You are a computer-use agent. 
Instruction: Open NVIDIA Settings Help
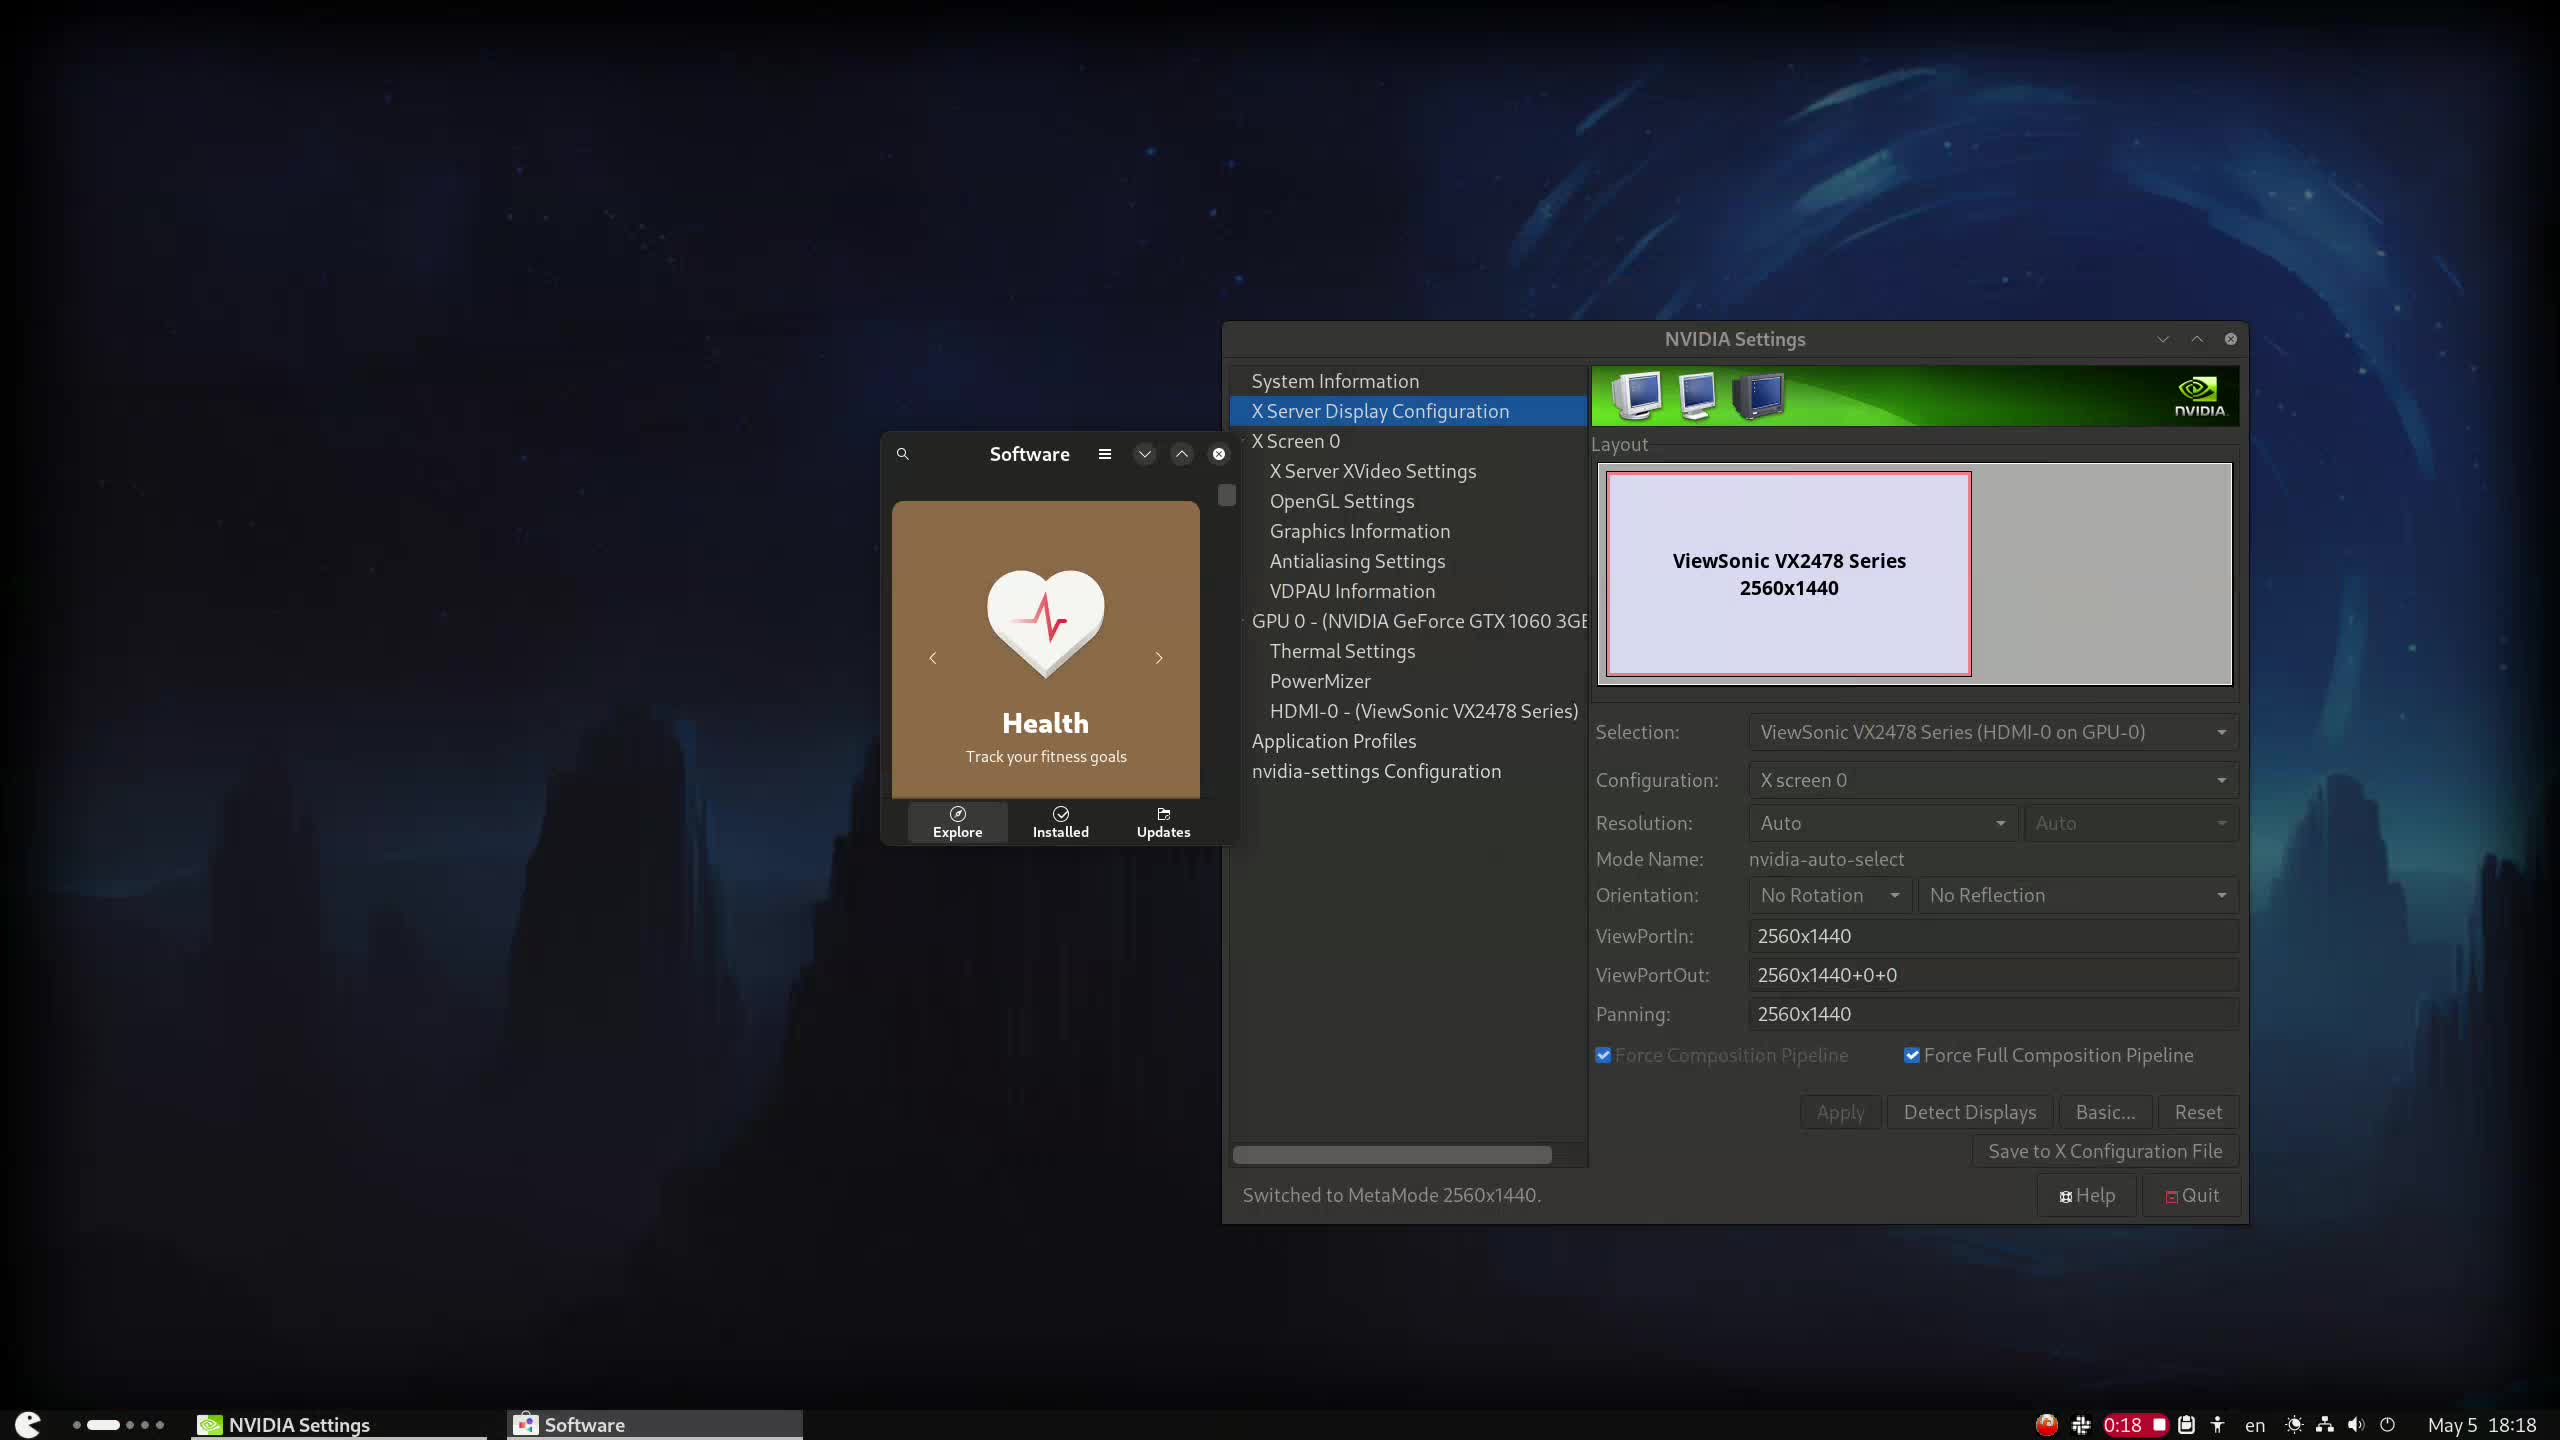2087,1195
